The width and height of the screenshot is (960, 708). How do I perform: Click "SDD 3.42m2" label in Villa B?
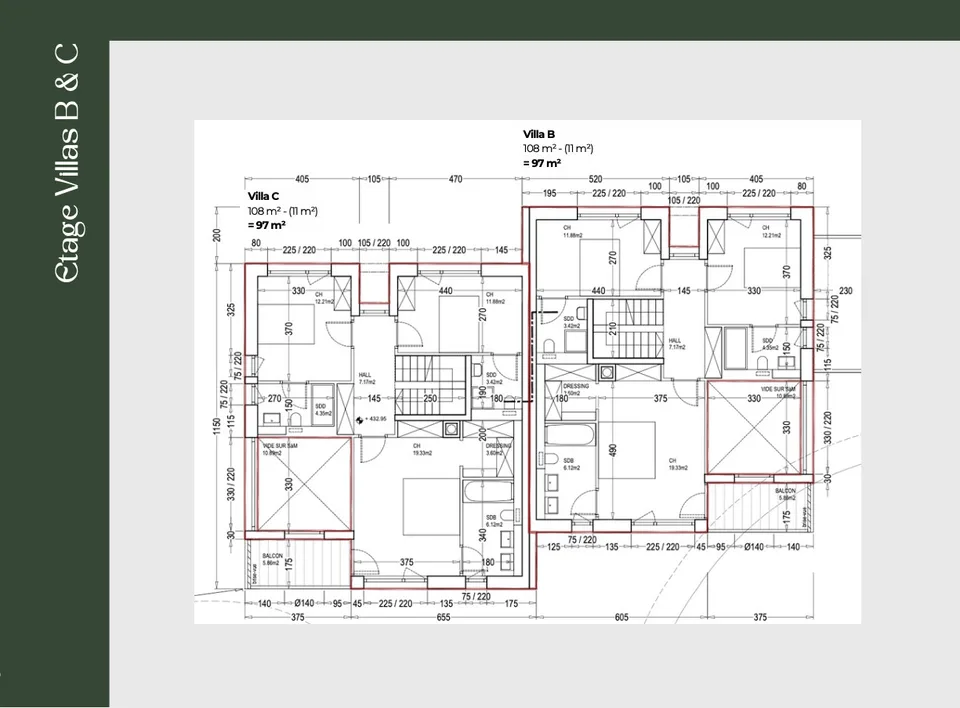[571, 322]
